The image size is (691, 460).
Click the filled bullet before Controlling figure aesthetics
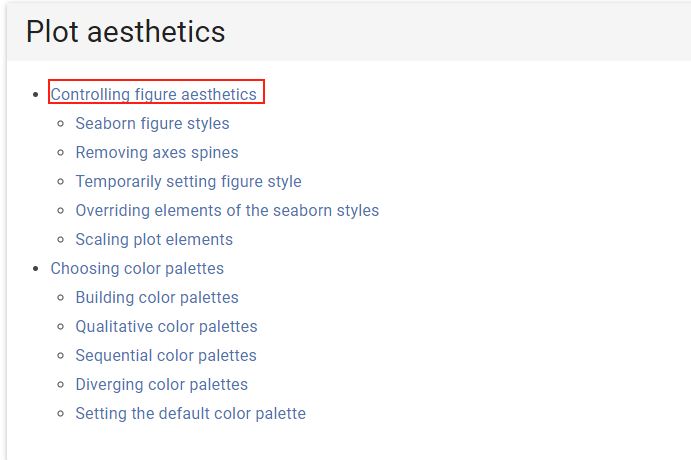pos(36,95)
